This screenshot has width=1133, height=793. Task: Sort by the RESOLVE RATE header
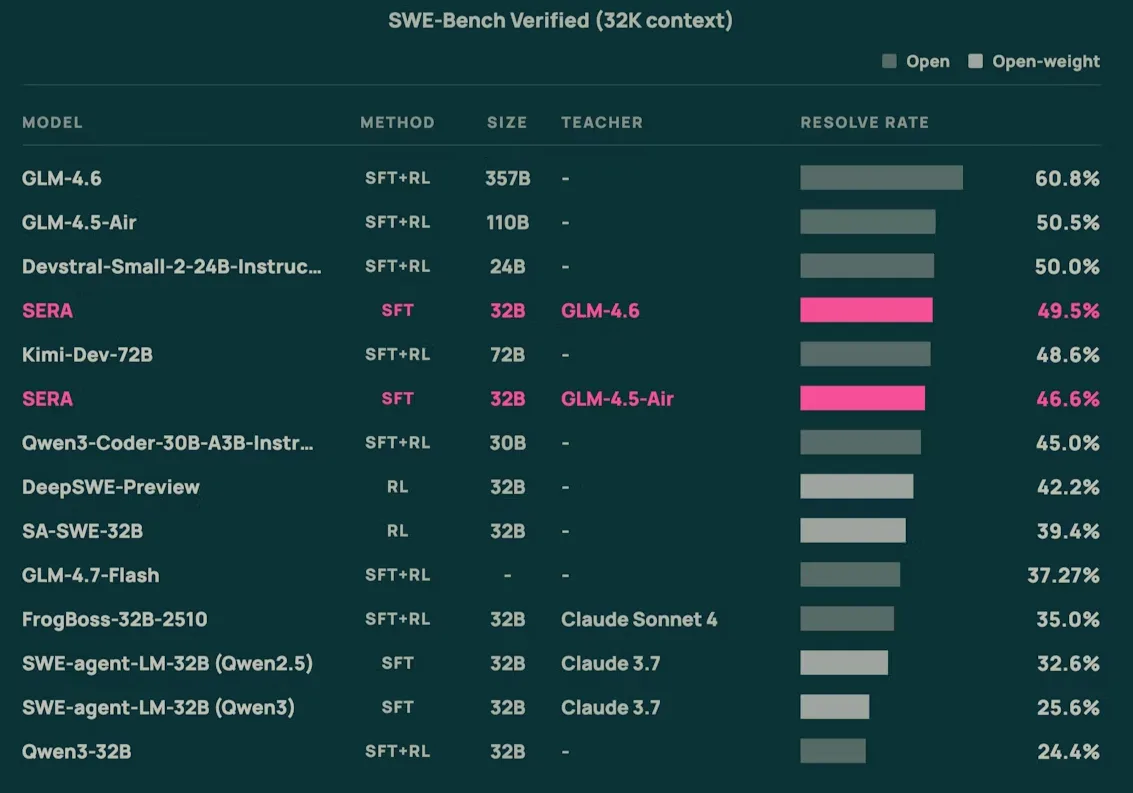(864, 123)
